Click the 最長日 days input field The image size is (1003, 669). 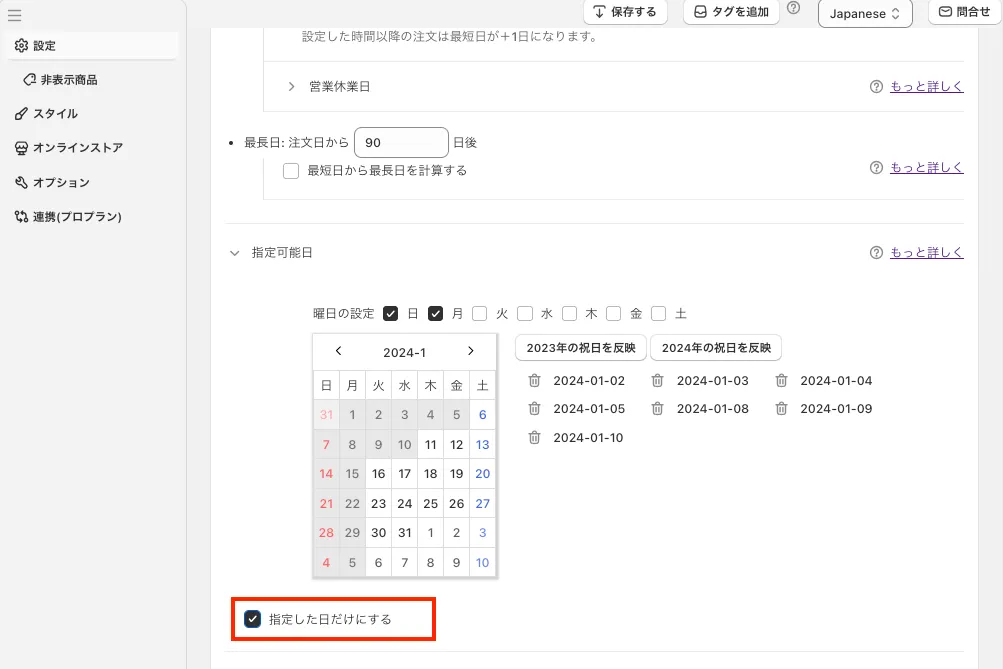401,143
